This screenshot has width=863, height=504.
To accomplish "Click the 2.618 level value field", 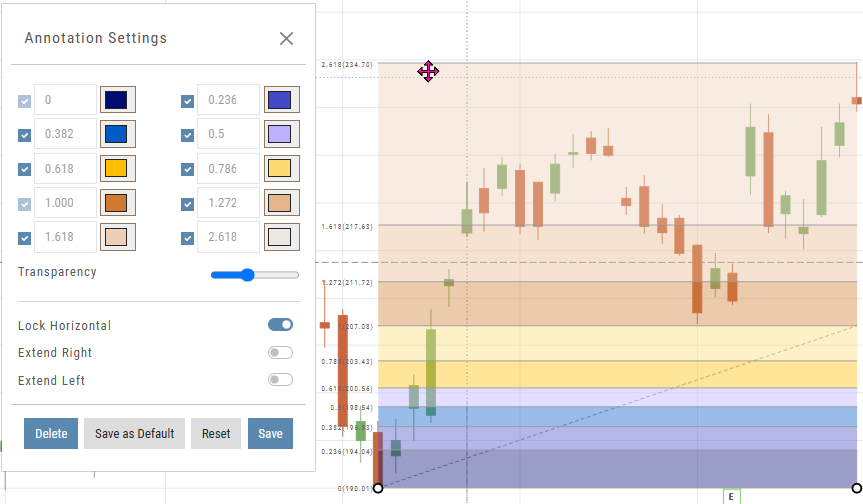I will coord(228,237).
